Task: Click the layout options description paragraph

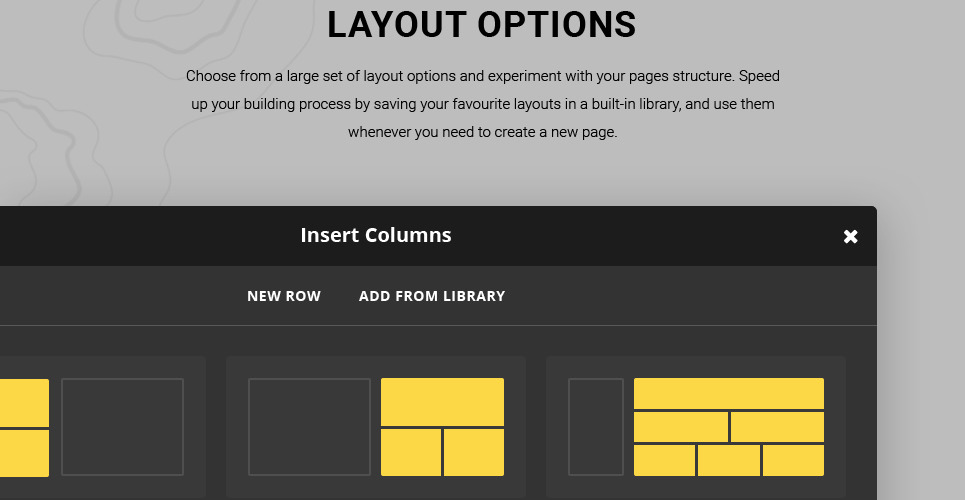Action: pyautogui.click(x=482, y=104)
